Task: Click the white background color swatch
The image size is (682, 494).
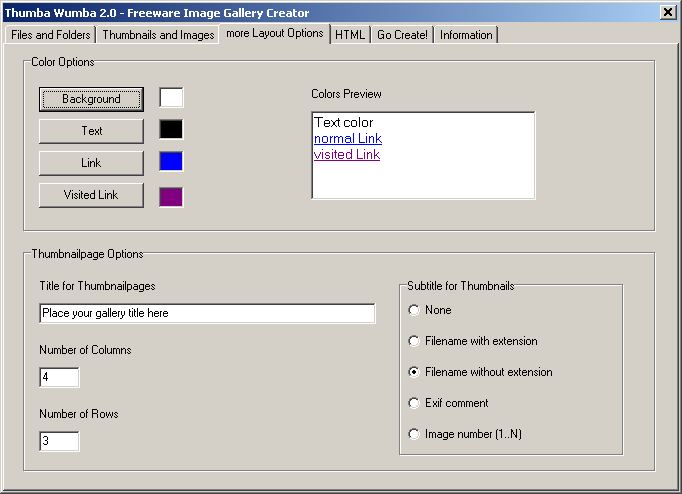Action: [171, 98]
